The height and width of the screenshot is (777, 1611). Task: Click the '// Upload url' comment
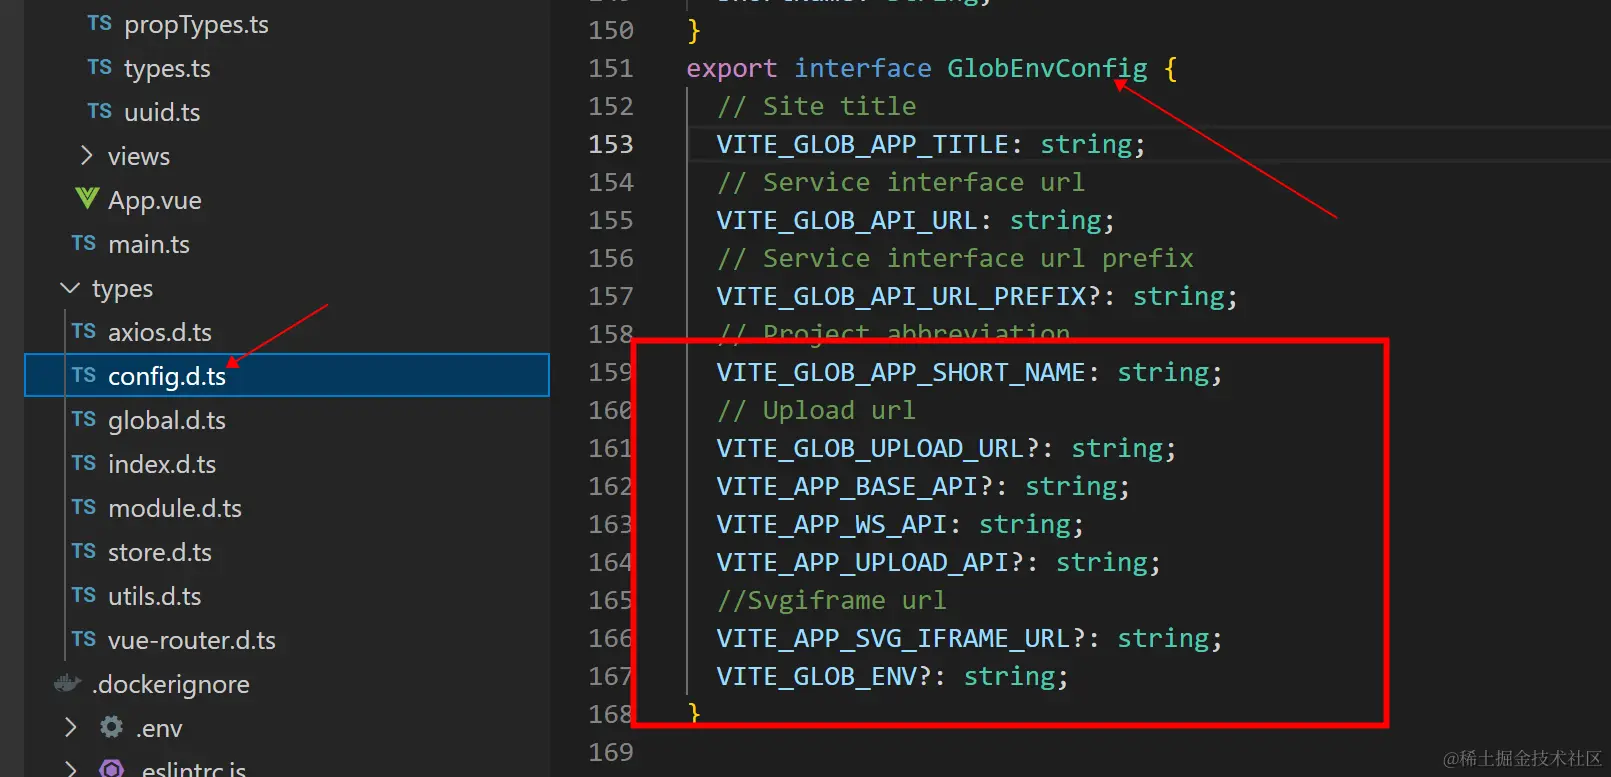816,410
